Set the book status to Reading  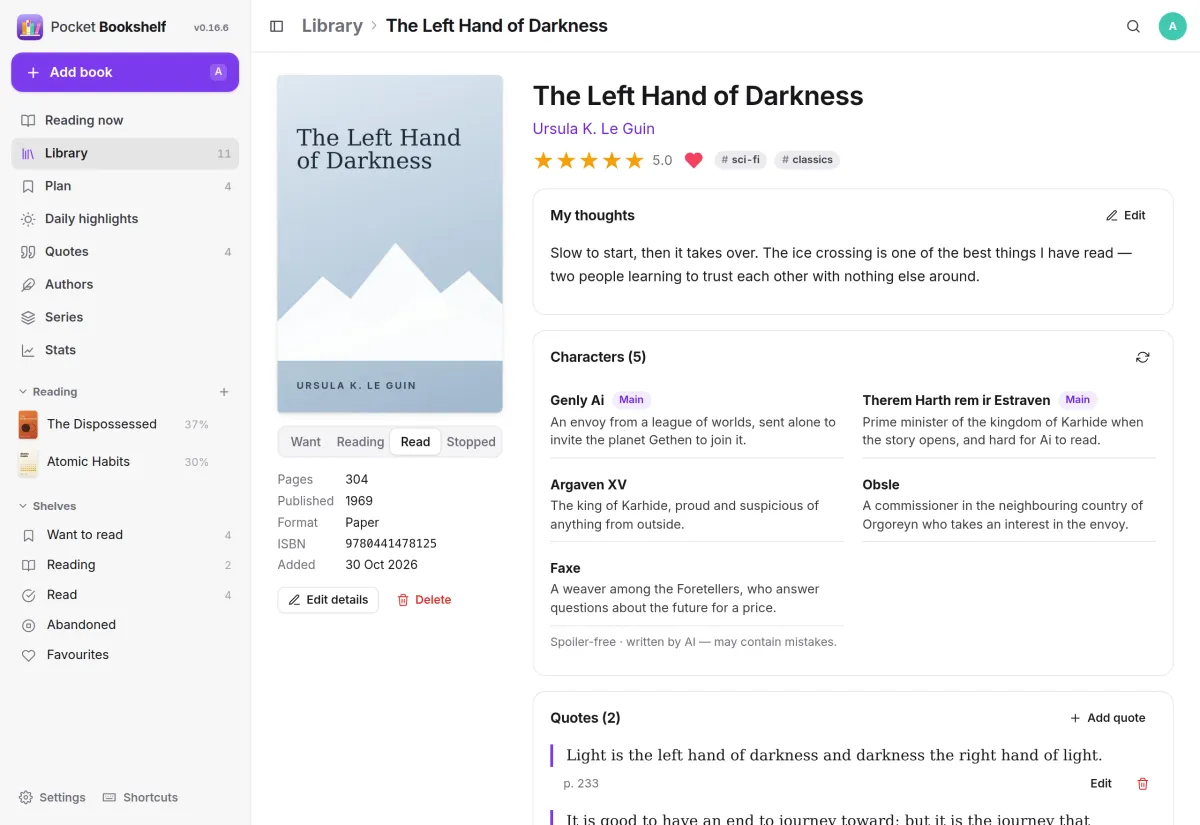pyautogui.click(x=360, y=442)
